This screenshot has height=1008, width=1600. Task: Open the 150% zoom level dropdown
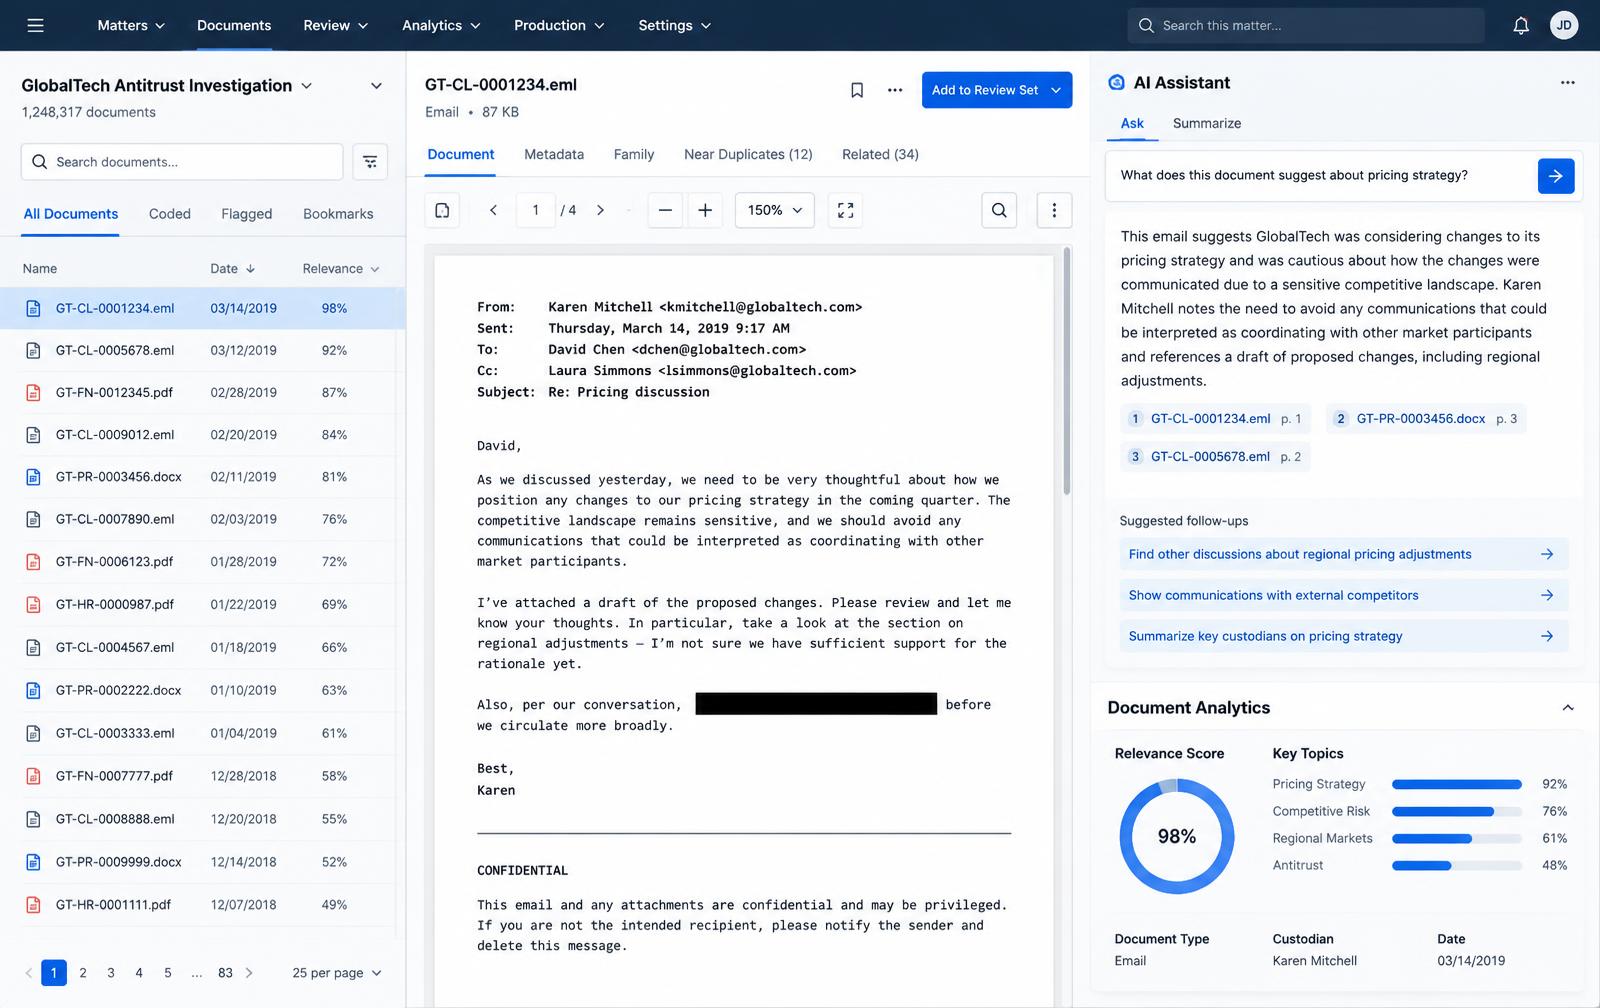pos(775,210)
